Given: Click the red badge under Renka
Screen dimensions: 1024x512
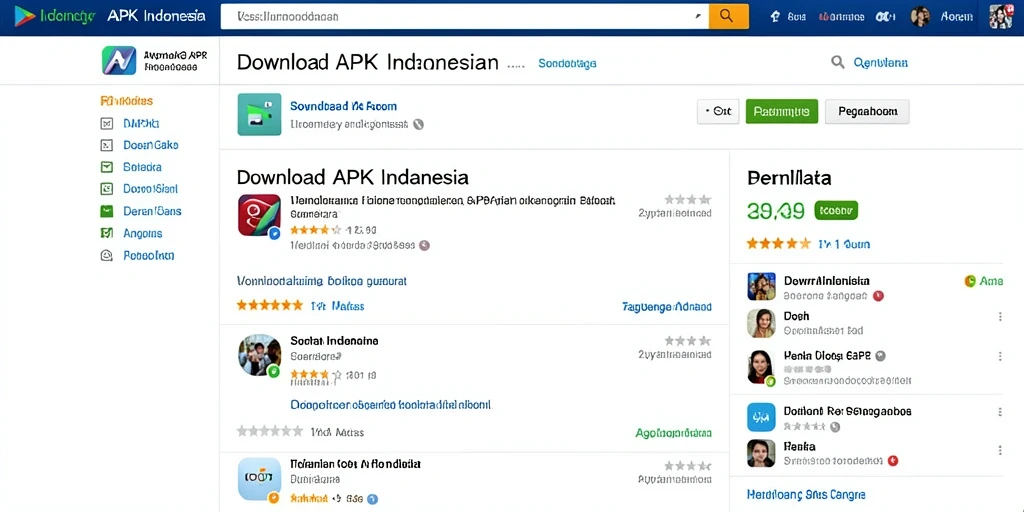Looking at the screenshot, I should 893,461.
